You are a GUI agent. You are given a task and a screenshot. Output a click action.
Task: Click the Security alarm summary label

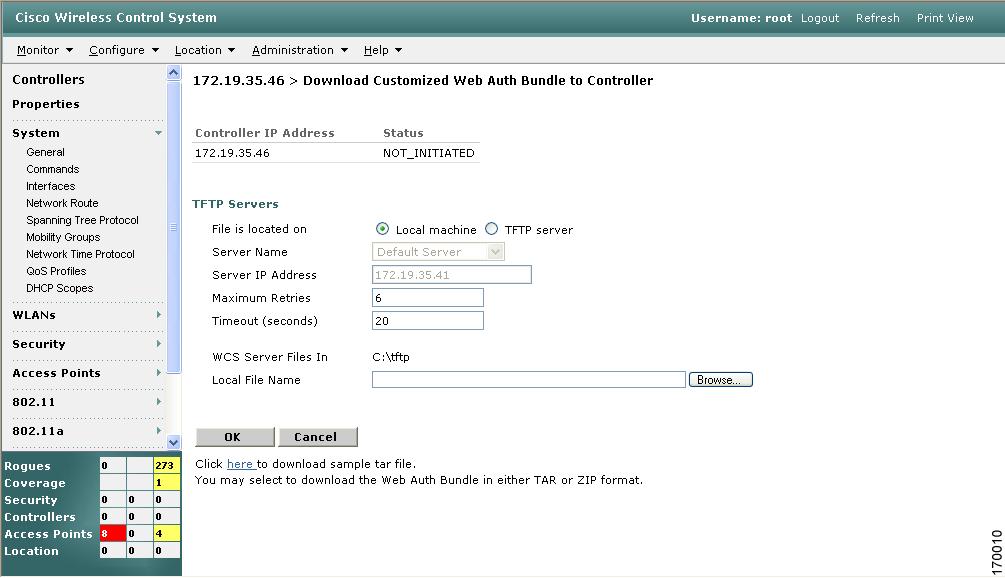coord(31,500)
